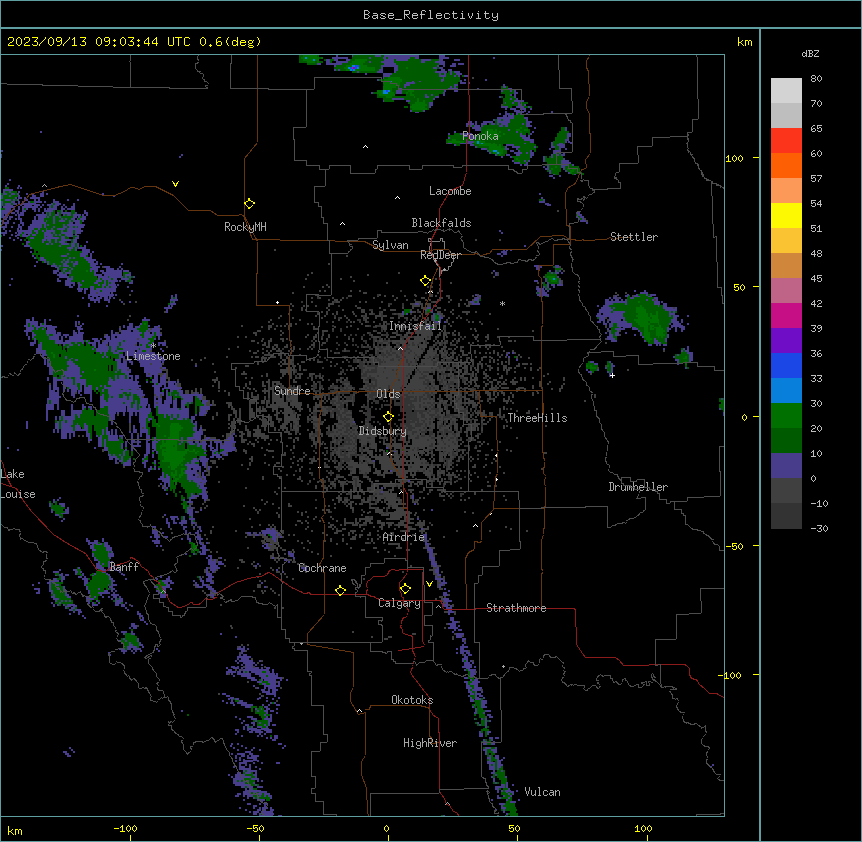862x842 pixels.
Task: Click the yellow V marker northwest of RockyMH
Action: (x=175, y=184)
